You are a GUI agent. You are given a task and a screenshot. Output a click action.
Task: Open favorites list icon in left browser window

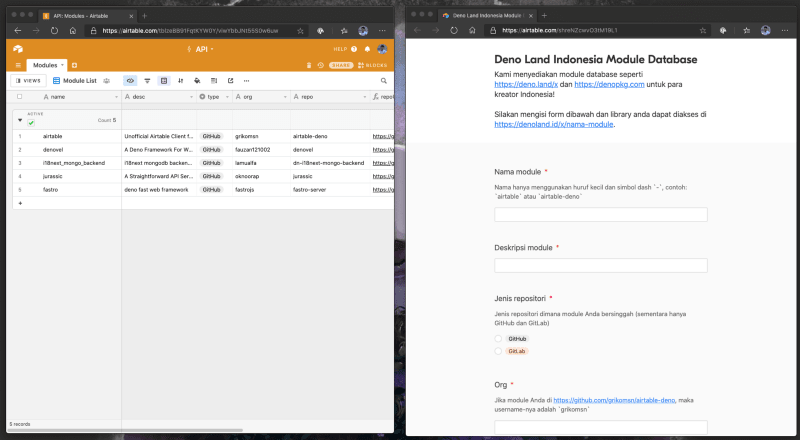coord(344,31)
